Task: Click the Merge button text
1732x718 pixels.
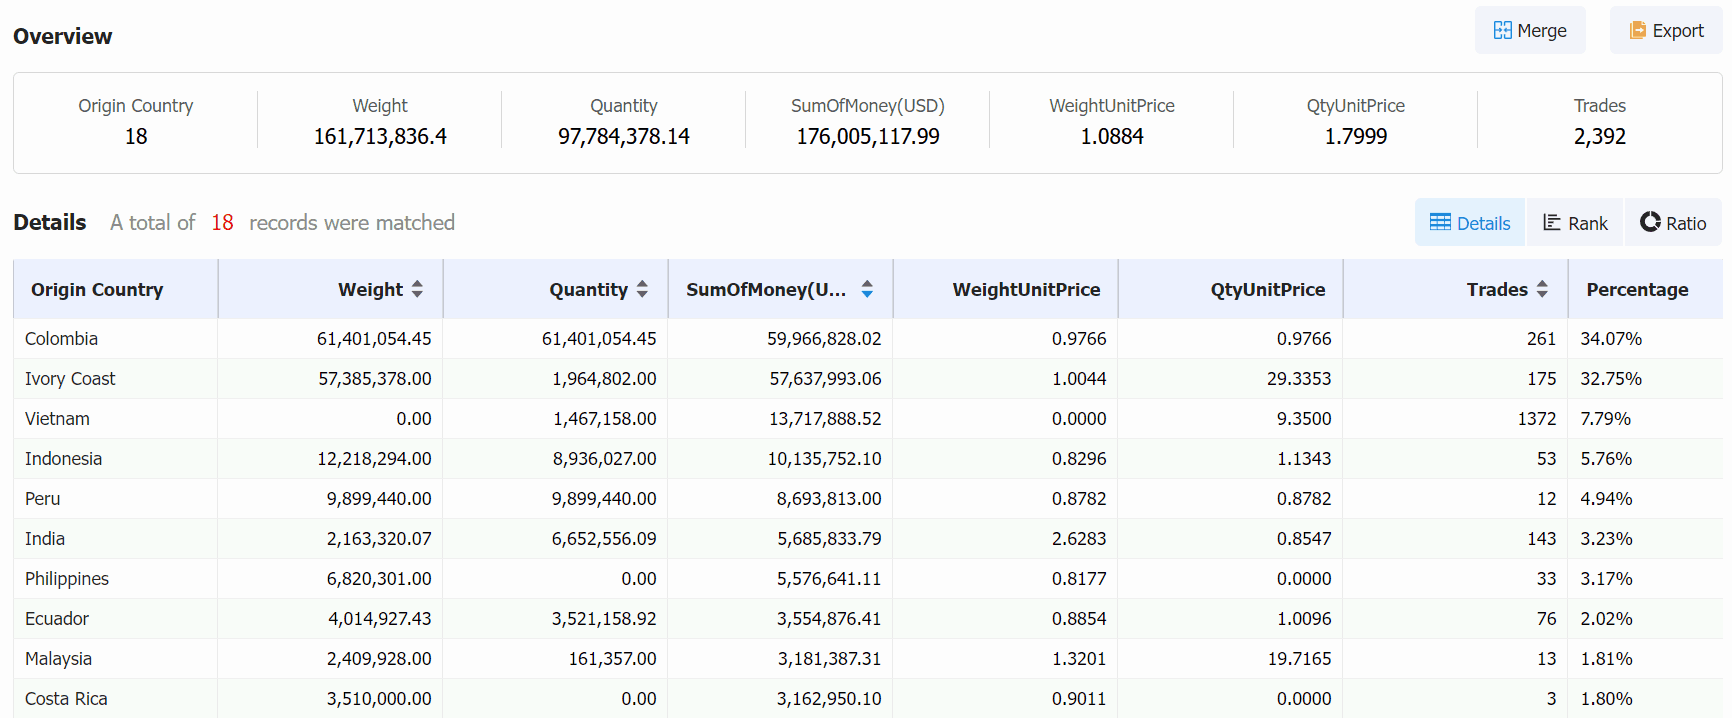Action: (x=1542, y=31)
